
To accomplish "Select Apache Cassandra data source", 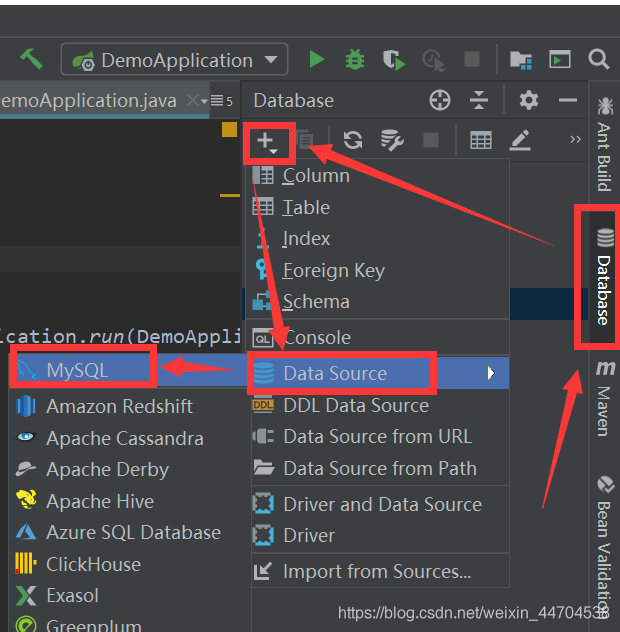I will pyautogui.click(x=130, y=438).
